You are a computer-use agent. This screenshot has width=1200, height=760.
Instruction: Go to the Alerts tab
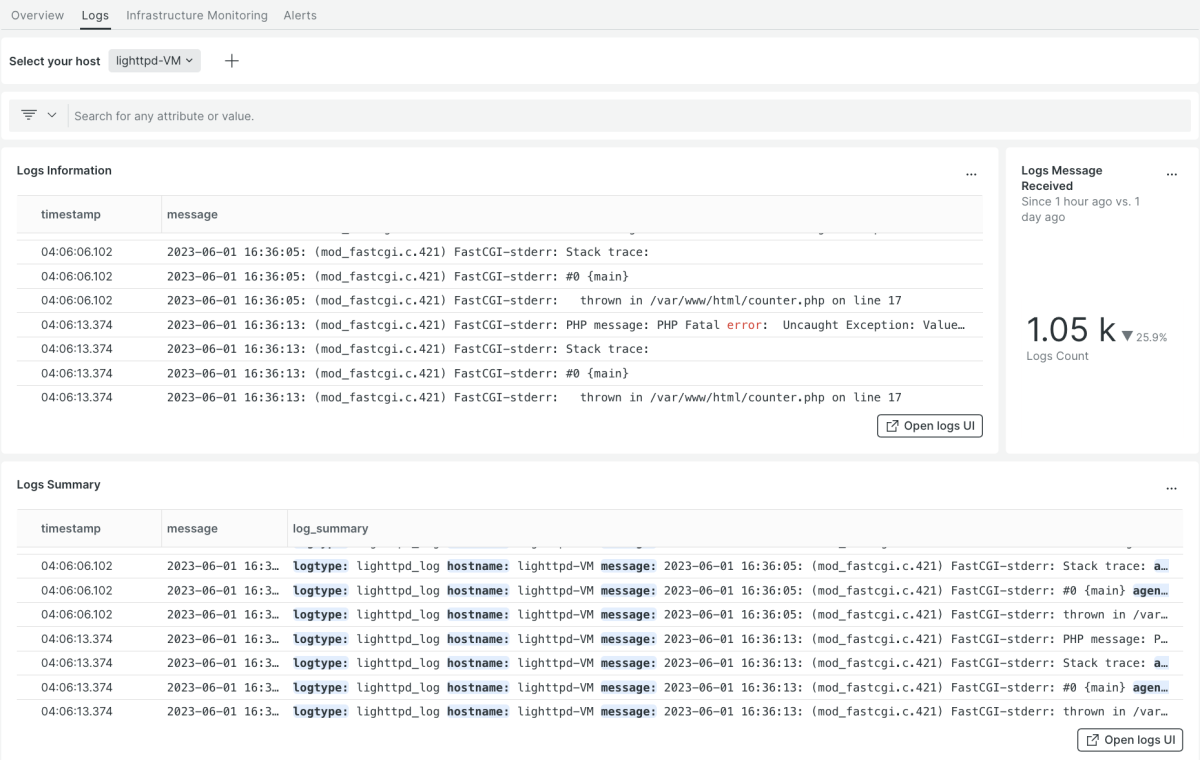(x=300, y=15)
